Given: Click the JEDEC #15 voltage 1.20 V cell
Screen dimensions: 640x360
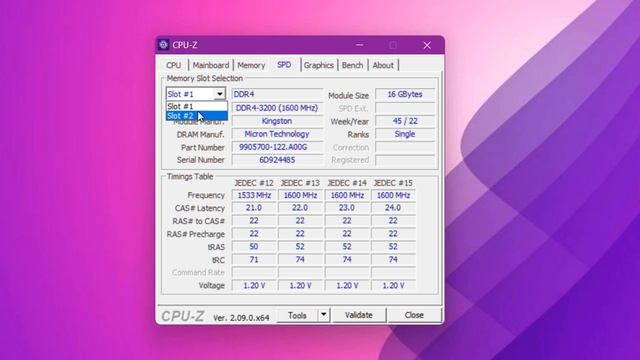Looking at the screenshot, I should tap(393, 286).
